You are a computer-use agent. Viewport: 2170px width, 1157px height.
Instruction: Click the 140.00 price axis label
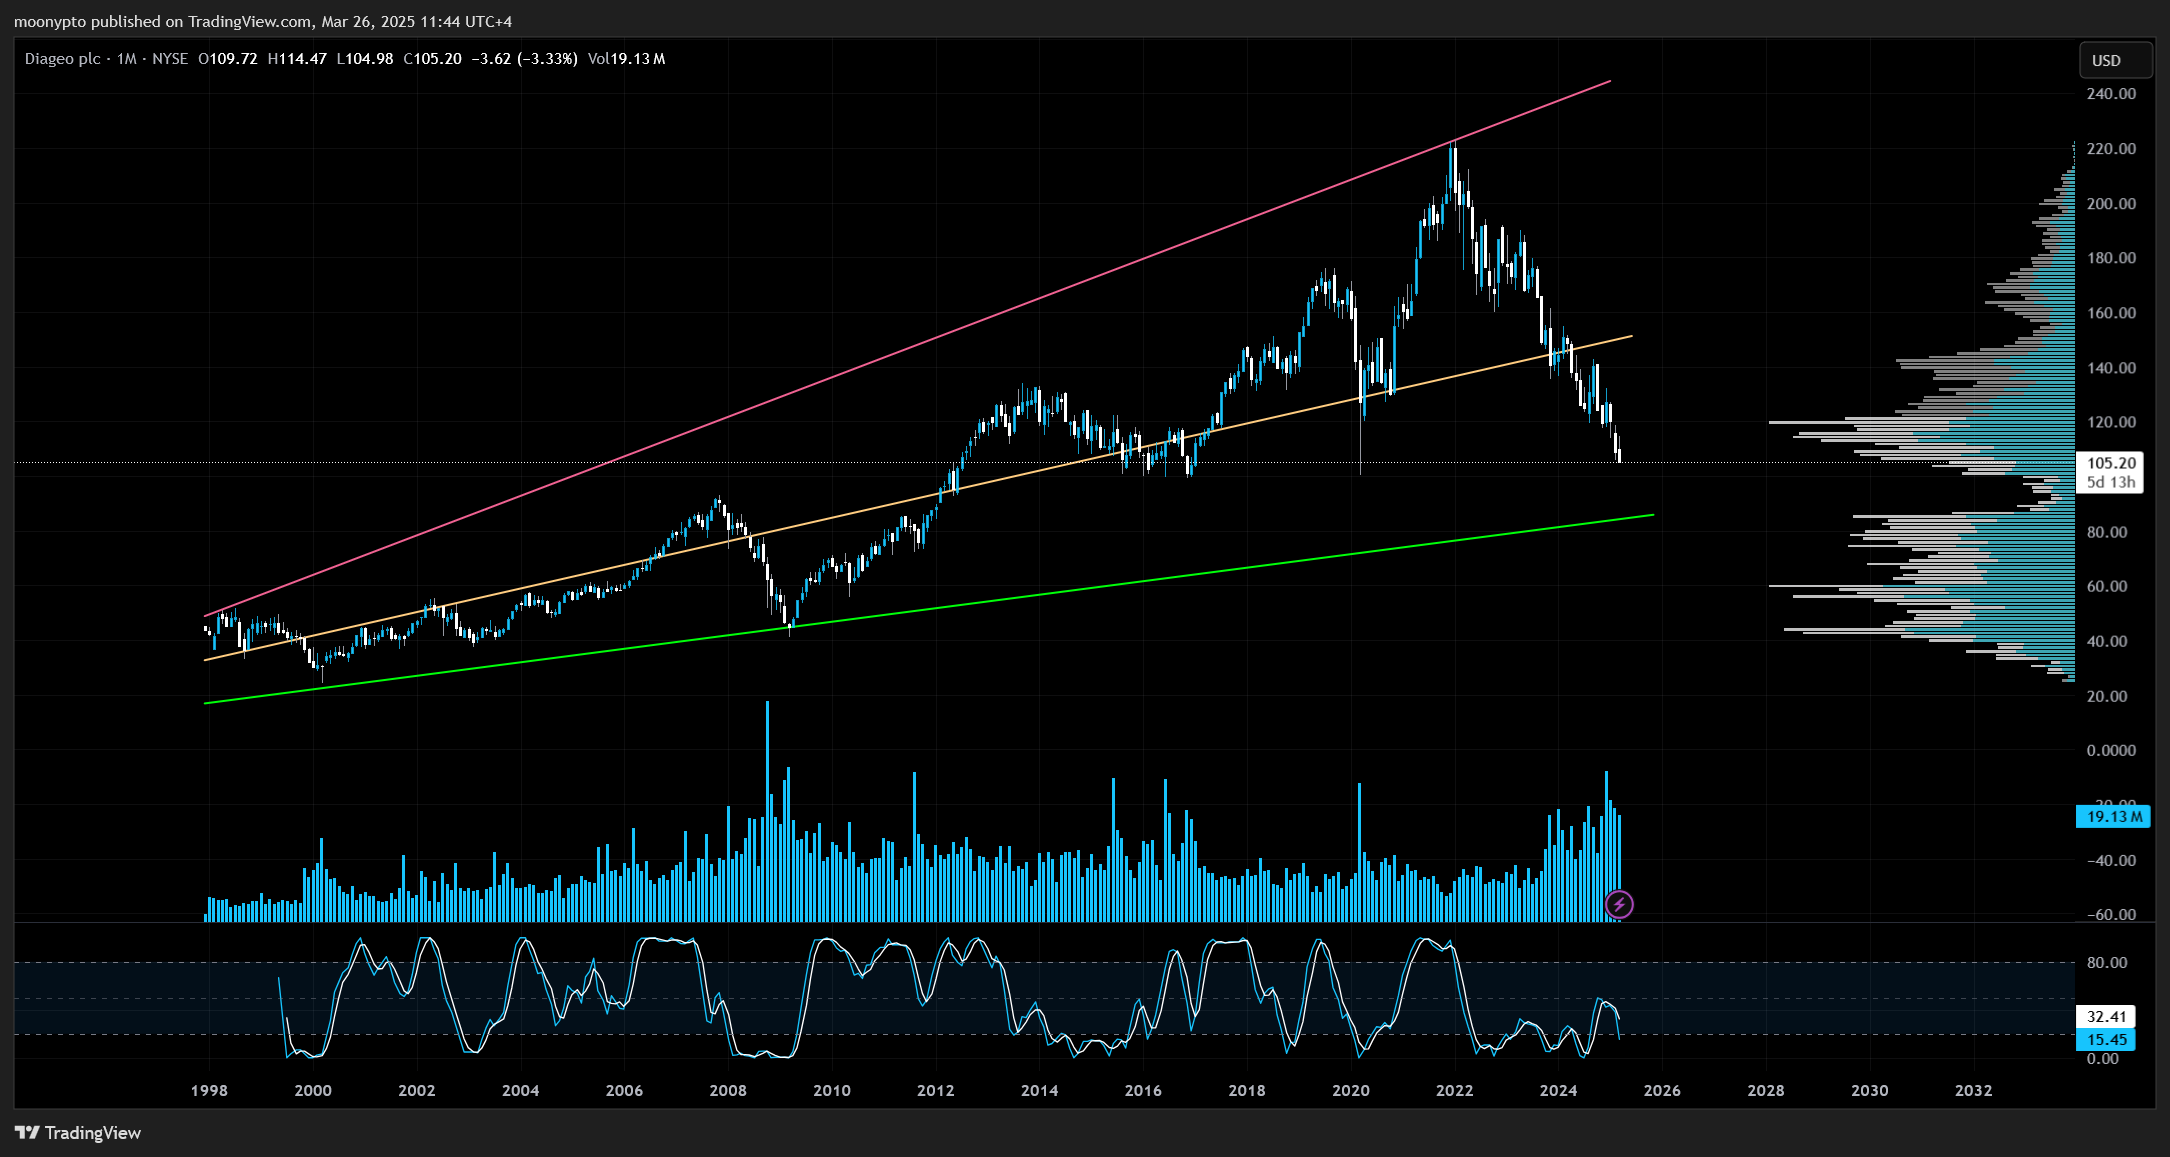[2111, 368]
